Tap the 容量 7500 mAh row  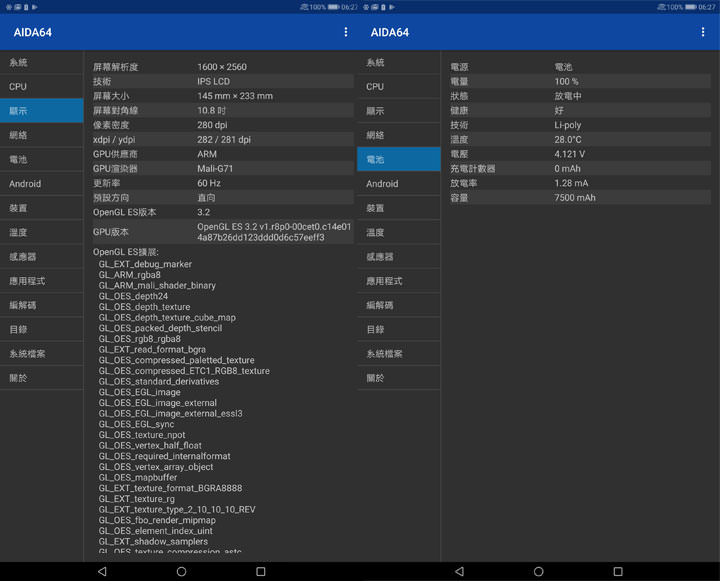click(x=579, y=198)
